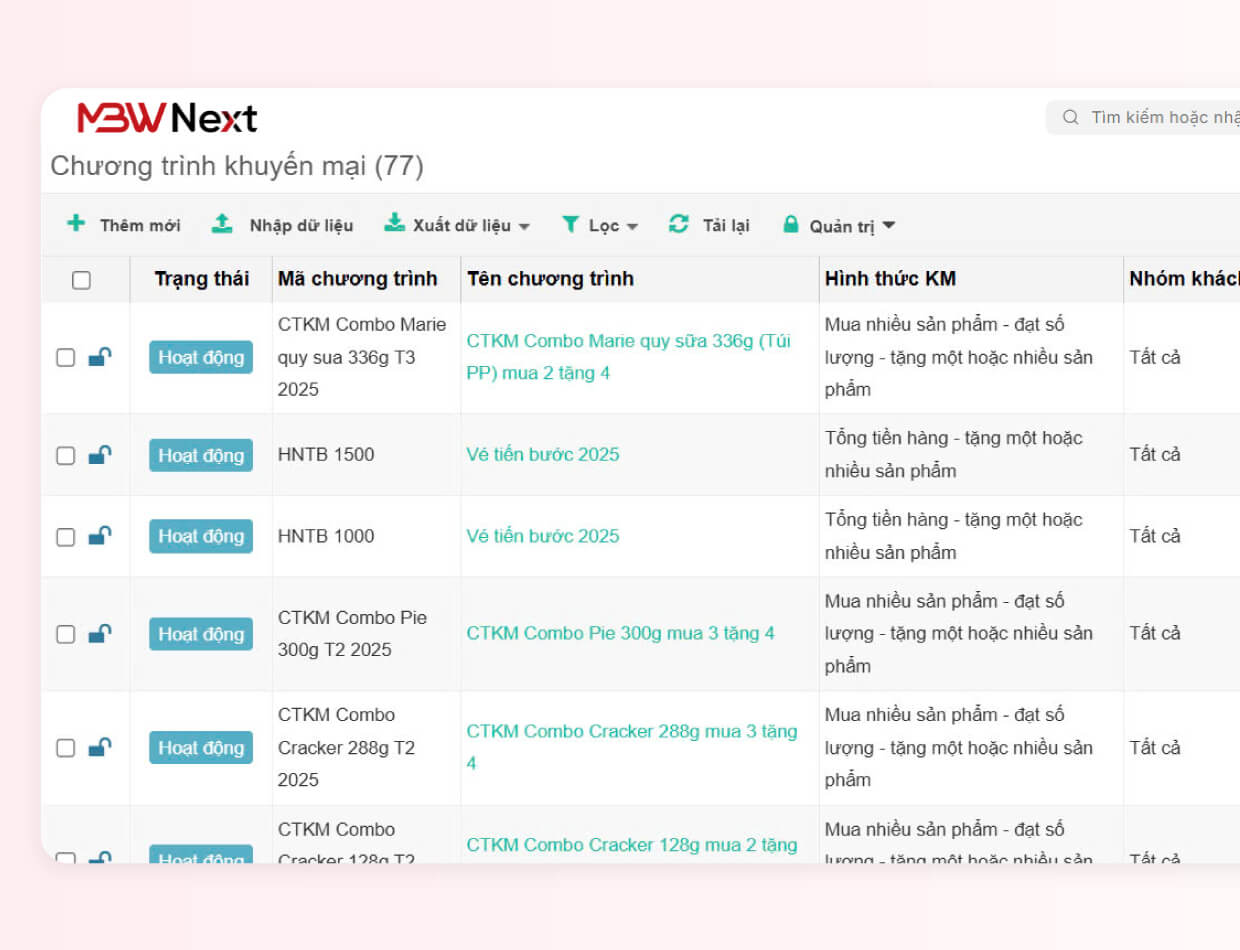Select the checkbox for Combo Cracker 288g row

65,748
